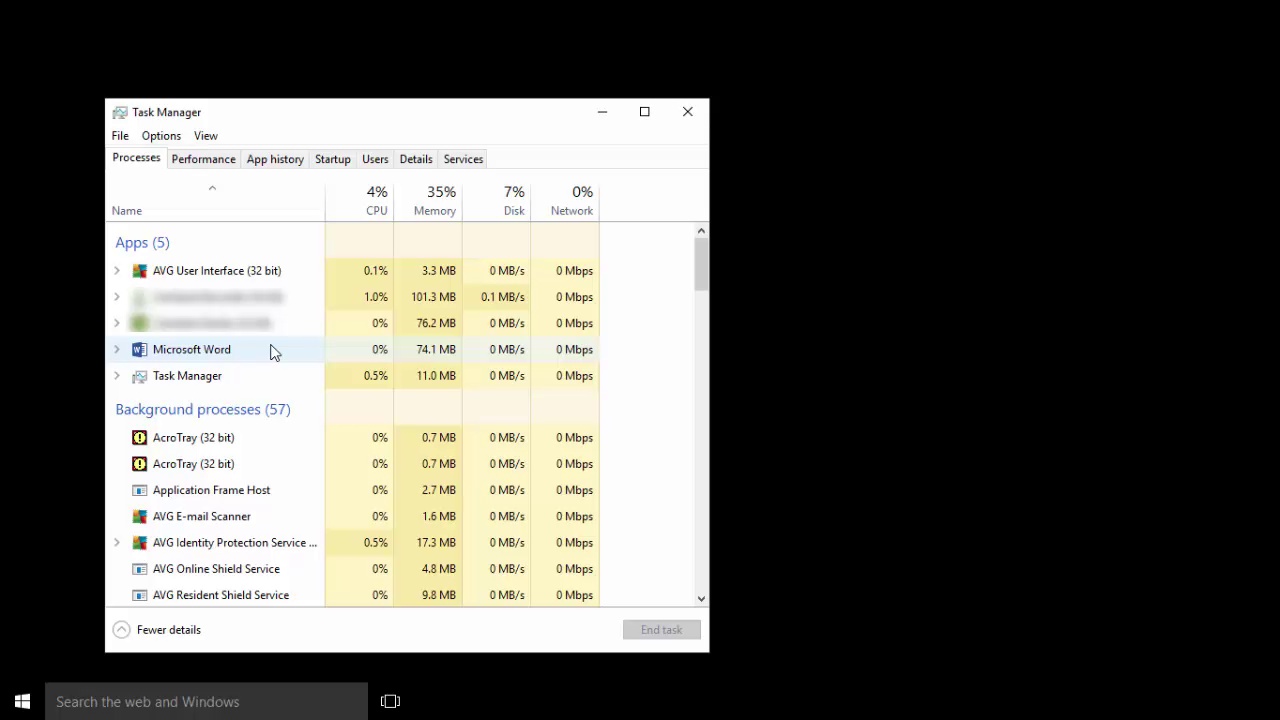Expand the Microsoft Word entry
This screenshot has width=1280, height=720.
click(x=117, y=350)
